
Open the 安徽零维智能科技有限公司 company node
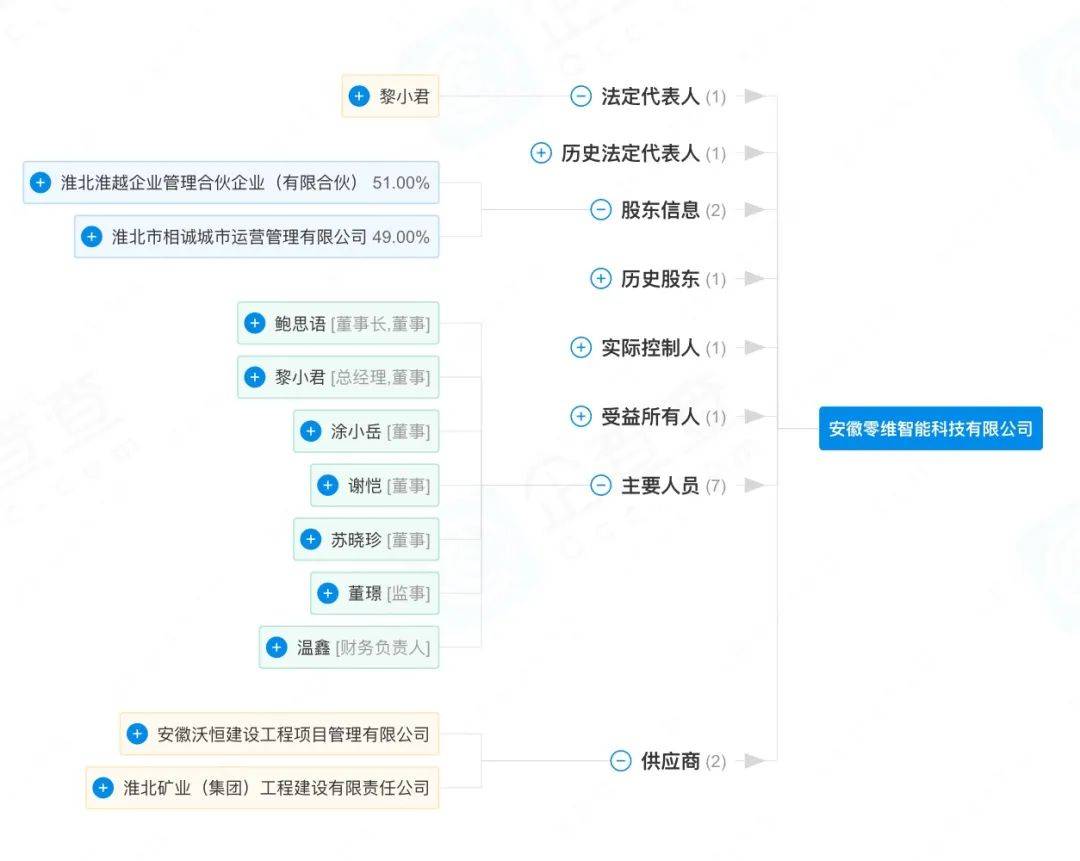tap(931, 428)
